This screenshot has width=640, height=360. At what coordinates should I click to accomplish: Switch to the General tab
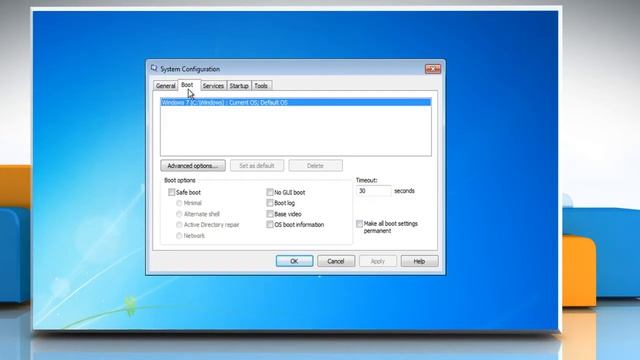click(166, 86)
